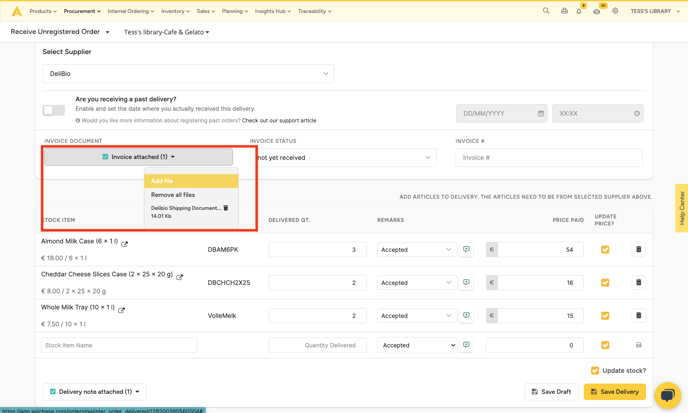Add comment to Cheddar Cheese row
The image size is (688, 413).
tap(466, 282)
